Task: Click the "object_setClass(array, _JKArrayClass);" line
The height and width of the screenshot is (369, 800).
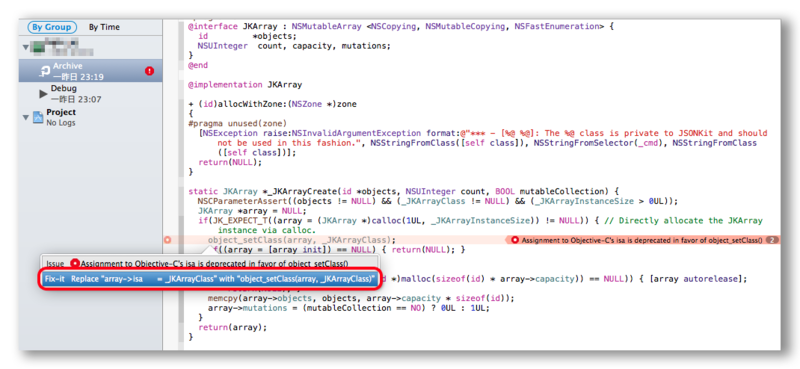Action: point(302,240)
